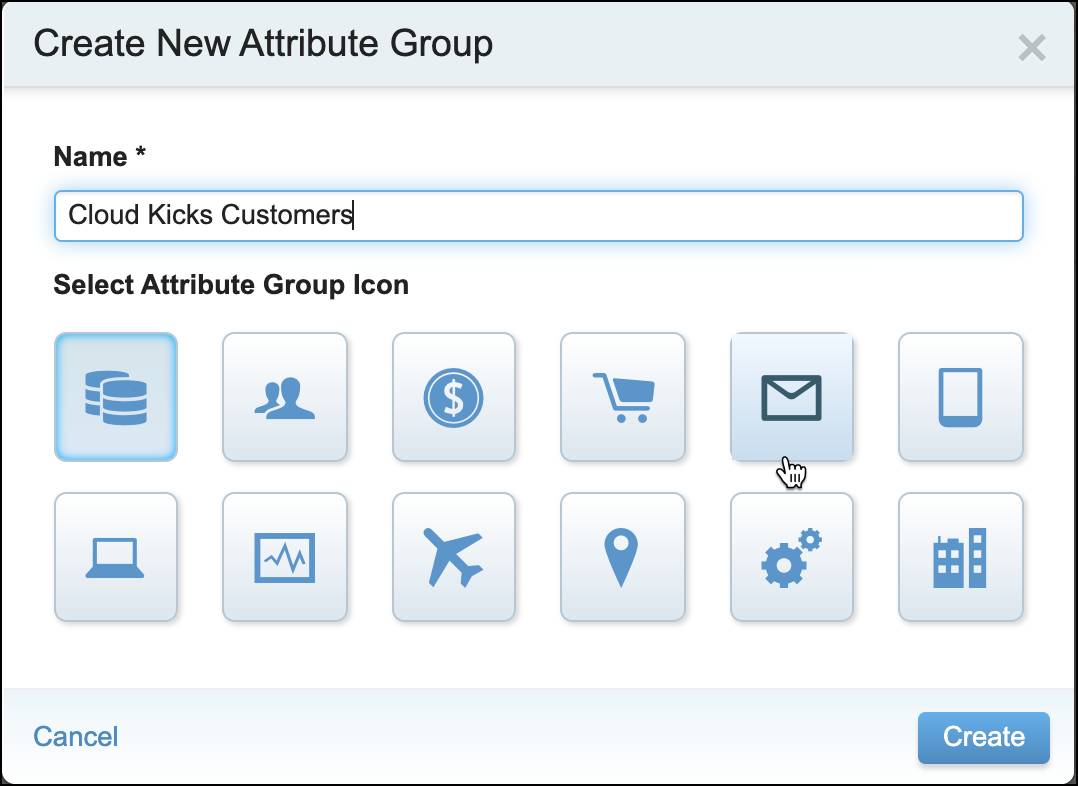Pick the dollar sign coin icon
Screen dimensions: 1078x786
tap(454, 397)
